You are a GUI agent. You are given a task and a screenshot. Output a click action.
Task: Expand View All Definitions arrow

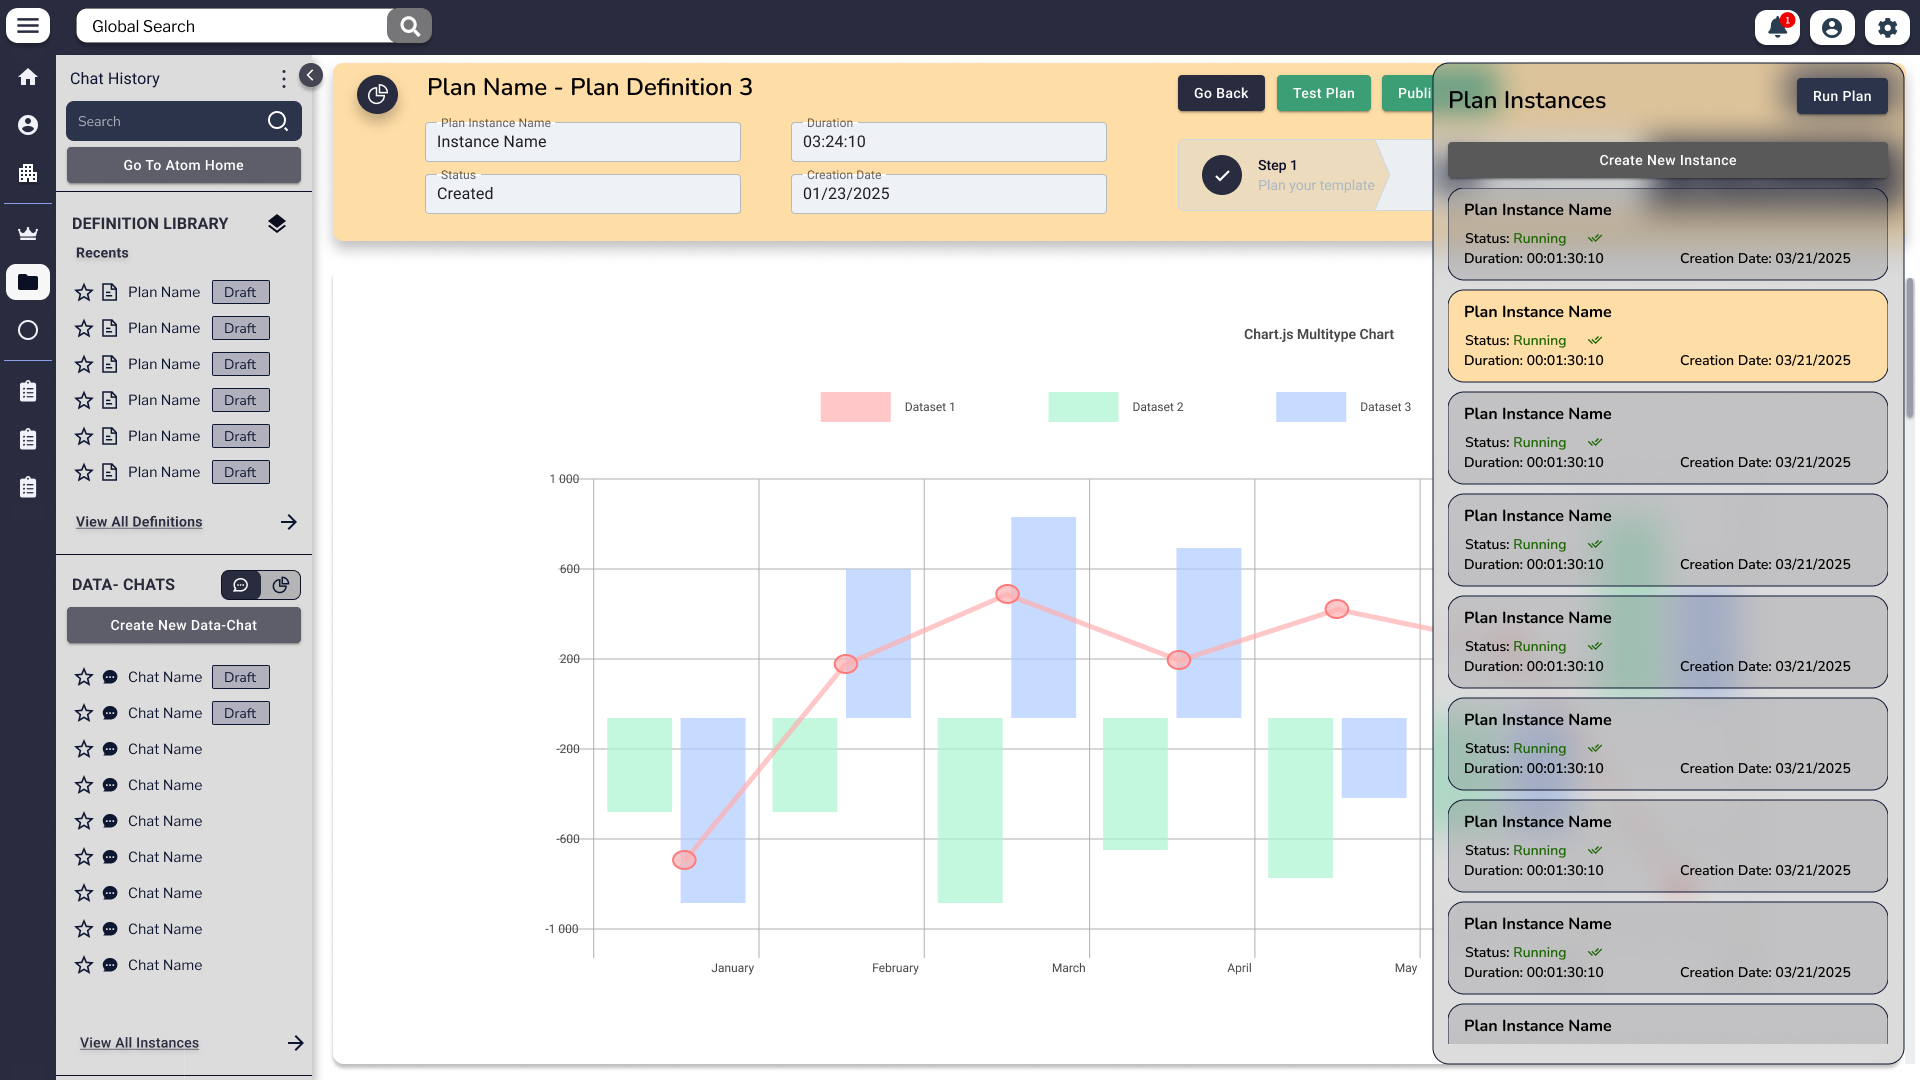tap(289, 522)
